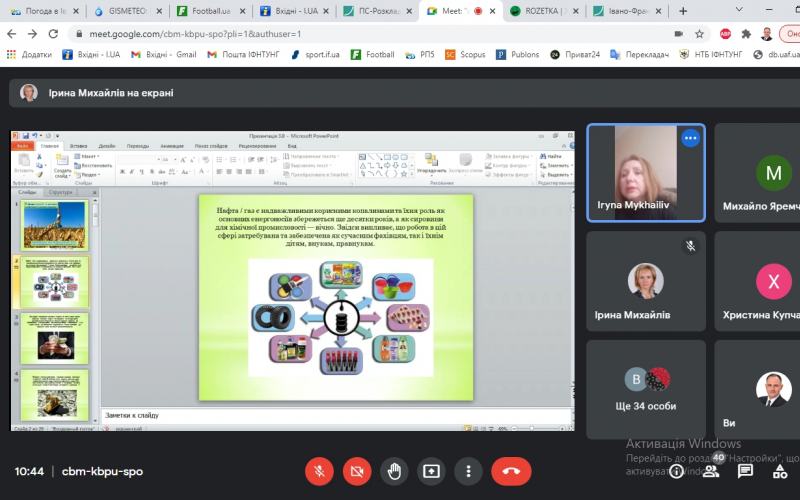Click the 'Вставка' ribbon tab in shared PowerPoint

78,146
